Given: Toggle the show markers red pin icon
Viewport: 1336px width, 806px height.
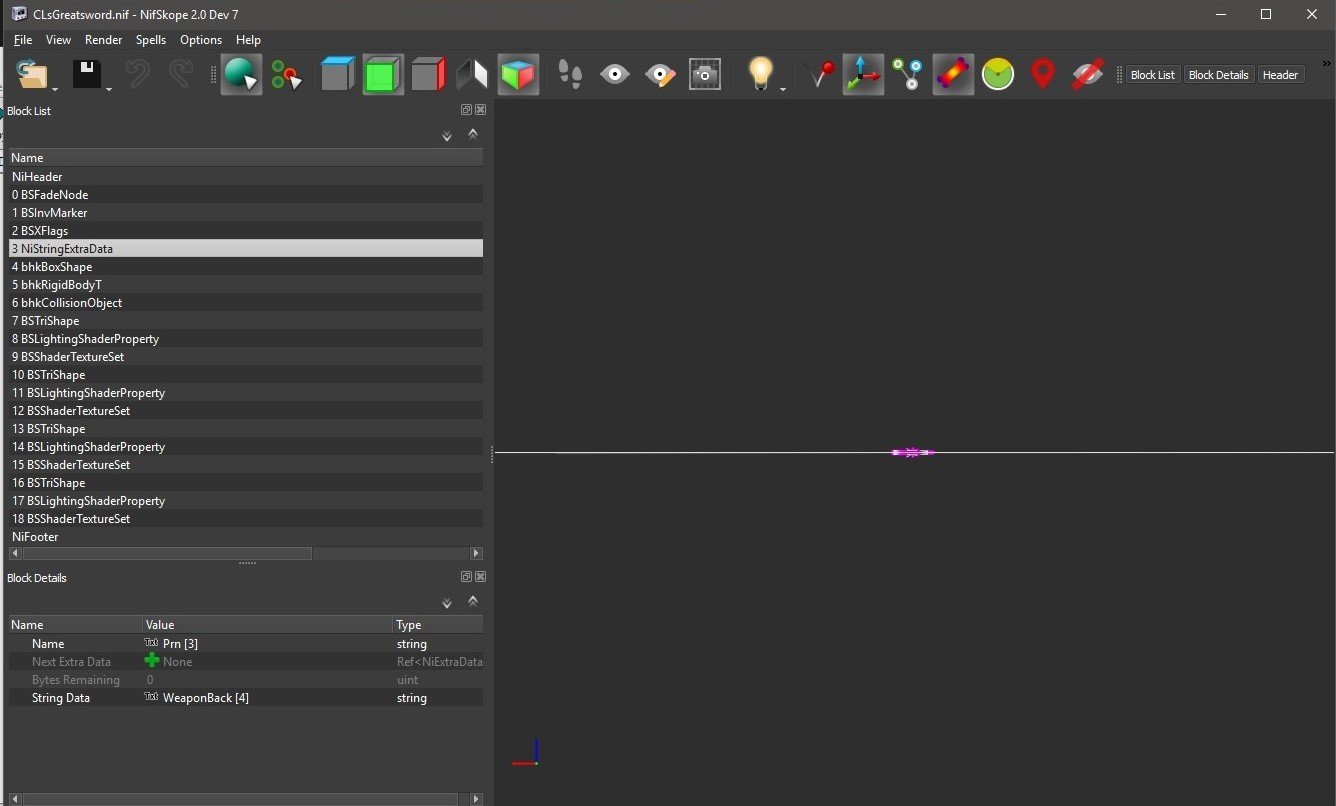Looking at the screenshot, I should [1042, 75].
